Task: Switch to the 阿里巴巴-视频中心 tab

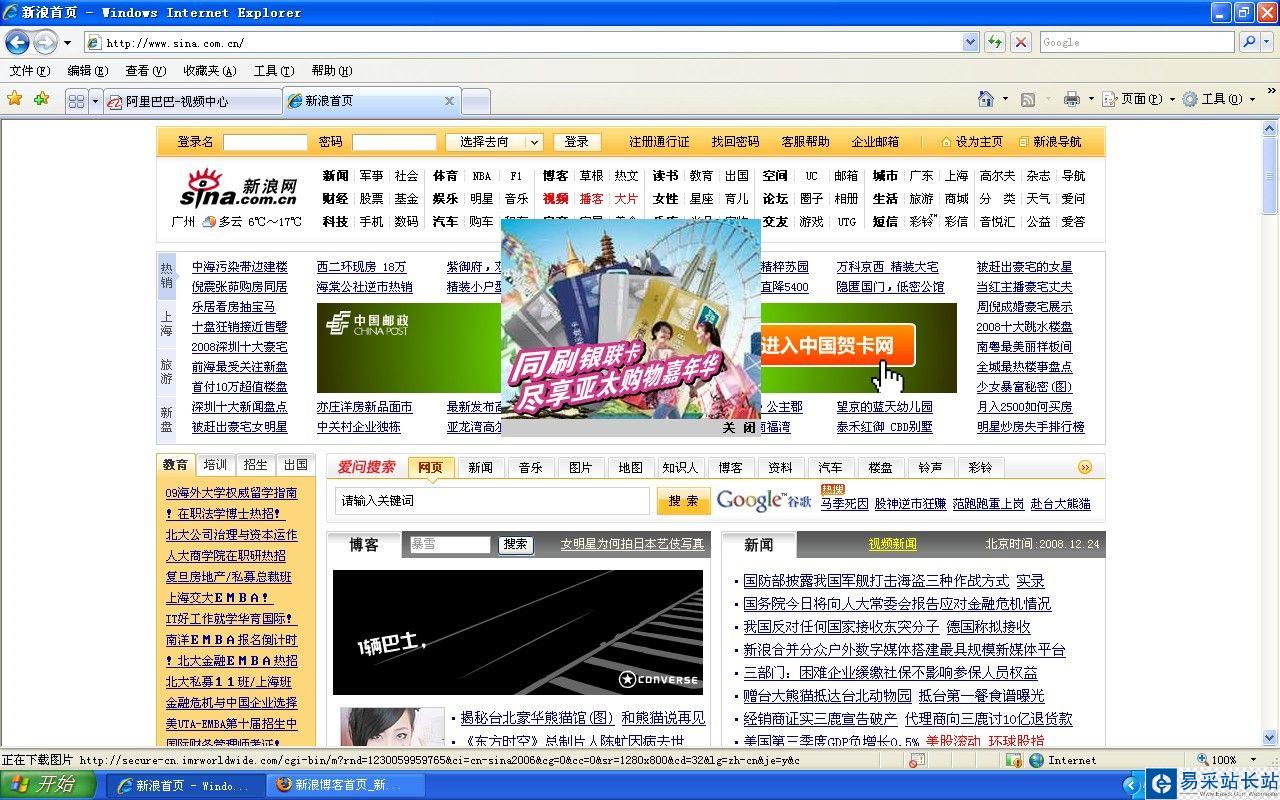Action: (192, 101)
